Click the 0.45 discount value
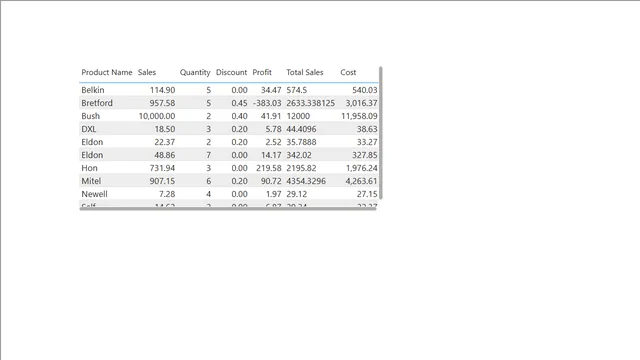The image size is (640, 360). pyautogui.click(x=240, y=103)
